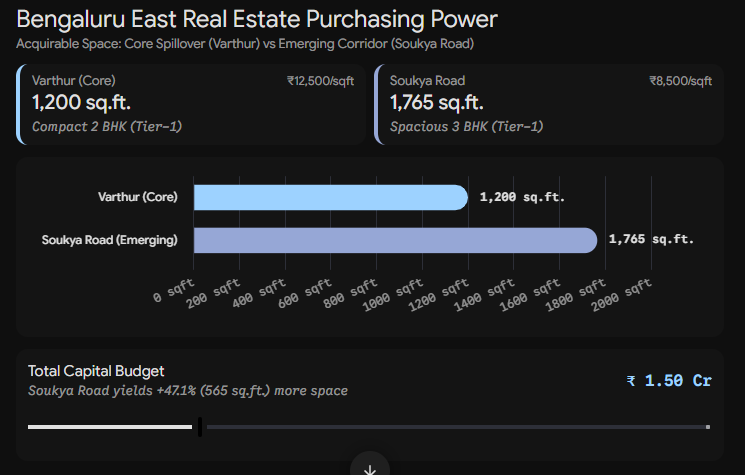Click the 'Varthur (Core)' chart axis label

138,197
